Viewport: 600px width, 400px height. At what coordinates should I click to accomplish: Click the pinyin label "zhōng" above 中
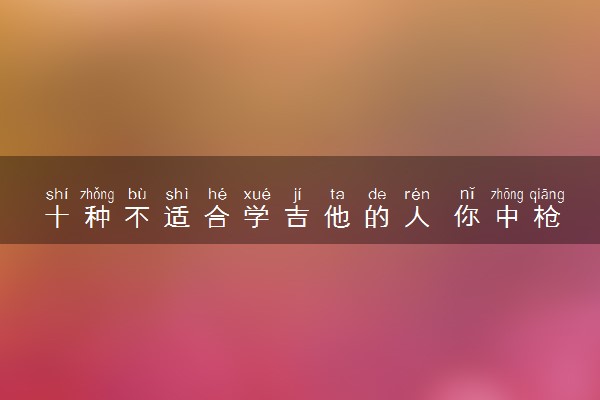coord(507,195)
